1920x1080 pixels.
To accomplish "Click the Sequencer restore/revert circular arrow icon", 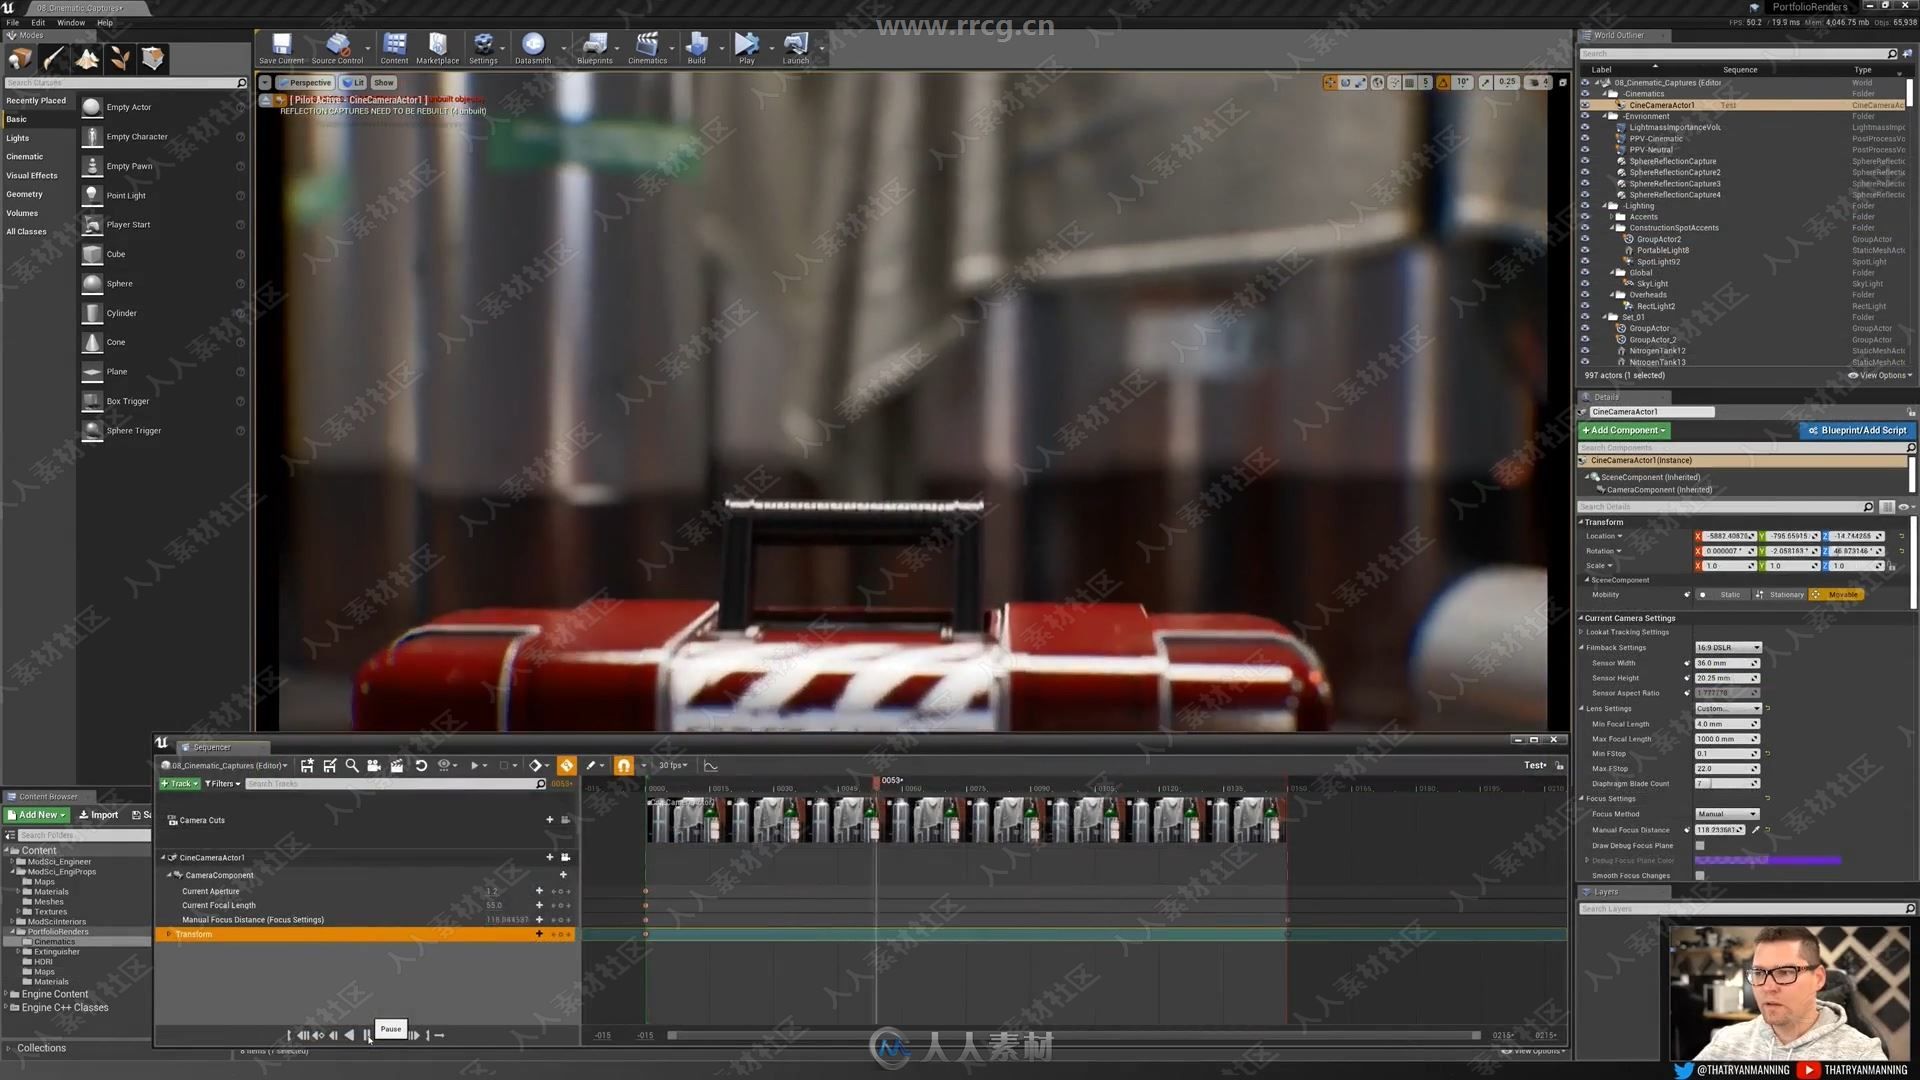I will click(421, 766).
